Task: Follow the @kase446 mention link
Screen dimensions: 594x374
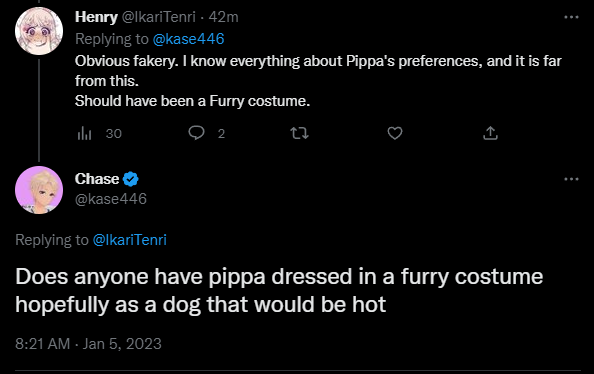Action: click(x=188, y=39)
